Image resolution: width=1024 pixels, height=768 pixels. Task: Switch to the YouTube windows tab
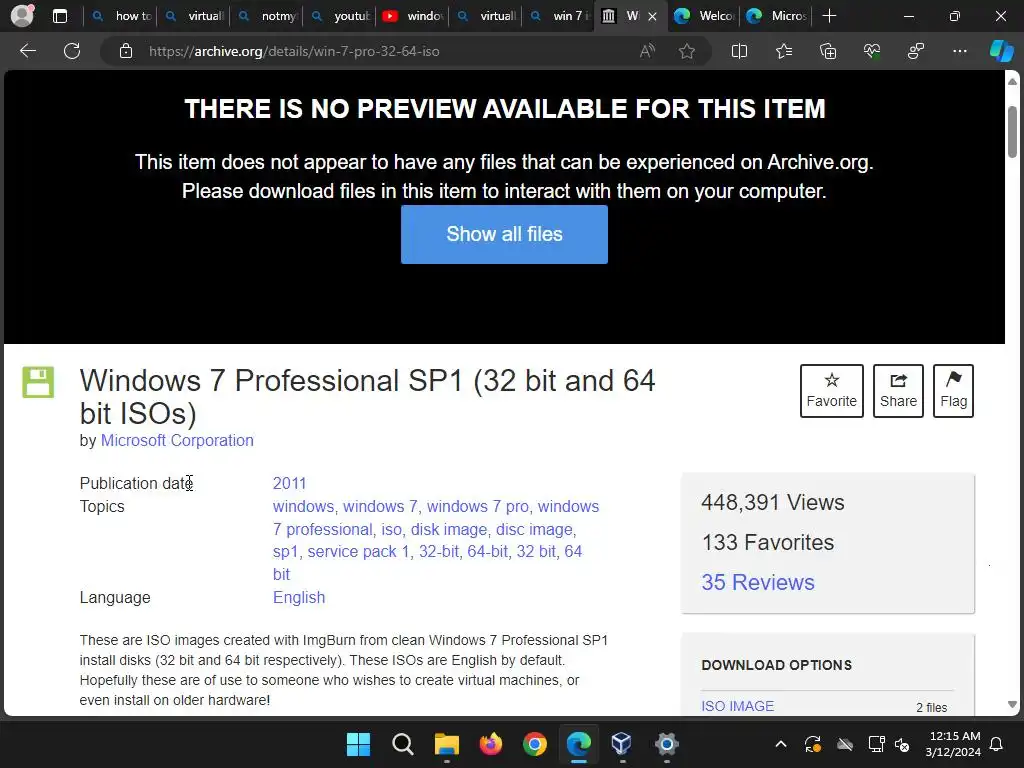click(x=412, y=16)
